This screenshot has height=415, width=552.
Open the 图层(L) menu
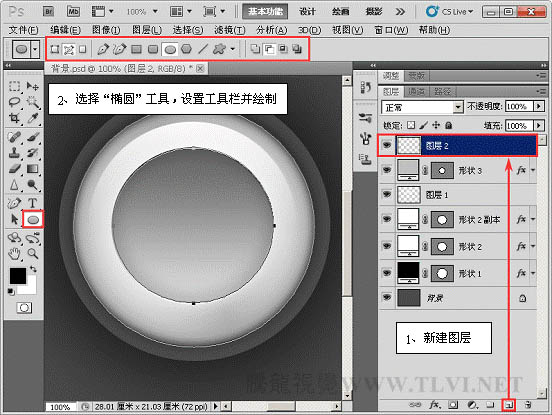147,30
